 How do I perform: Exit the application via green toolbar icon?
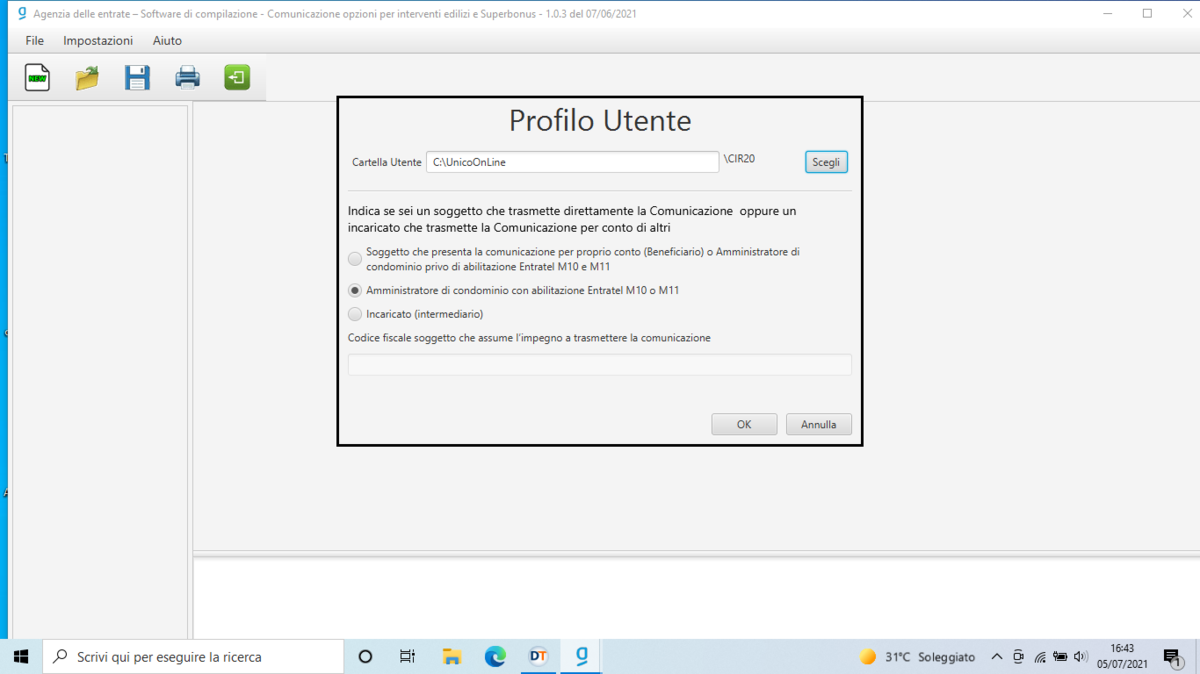click(x=237, y=77)
